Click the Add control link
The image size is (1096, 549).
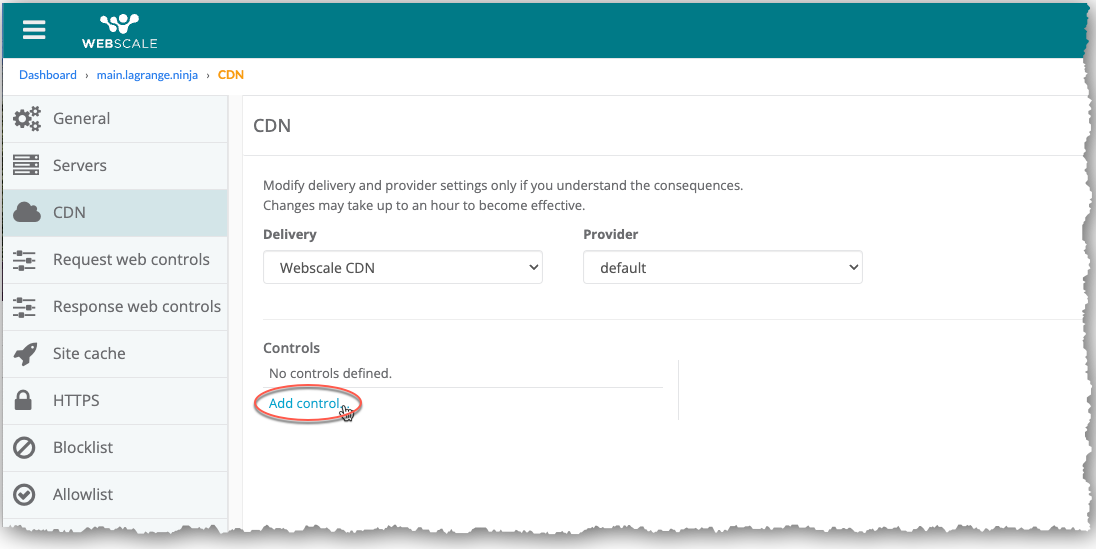click(304, 403)
